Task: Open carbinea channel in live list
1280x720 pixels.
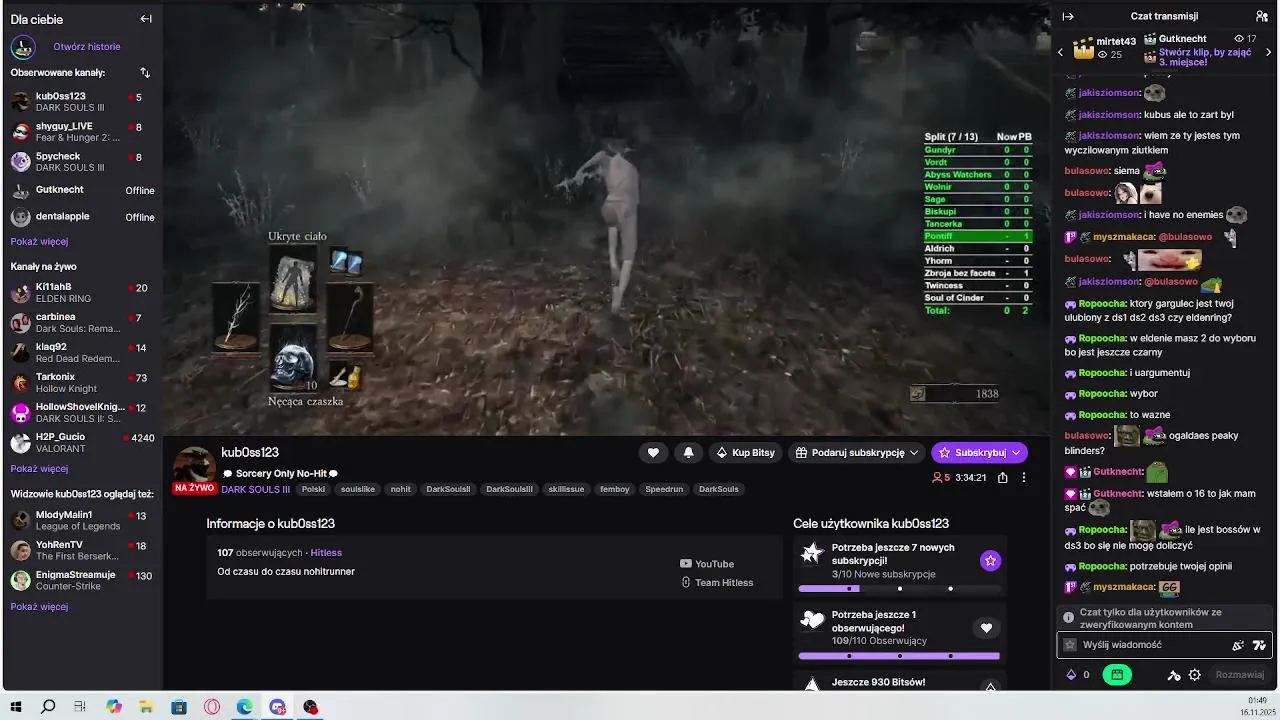Action: tap(81, 323)
